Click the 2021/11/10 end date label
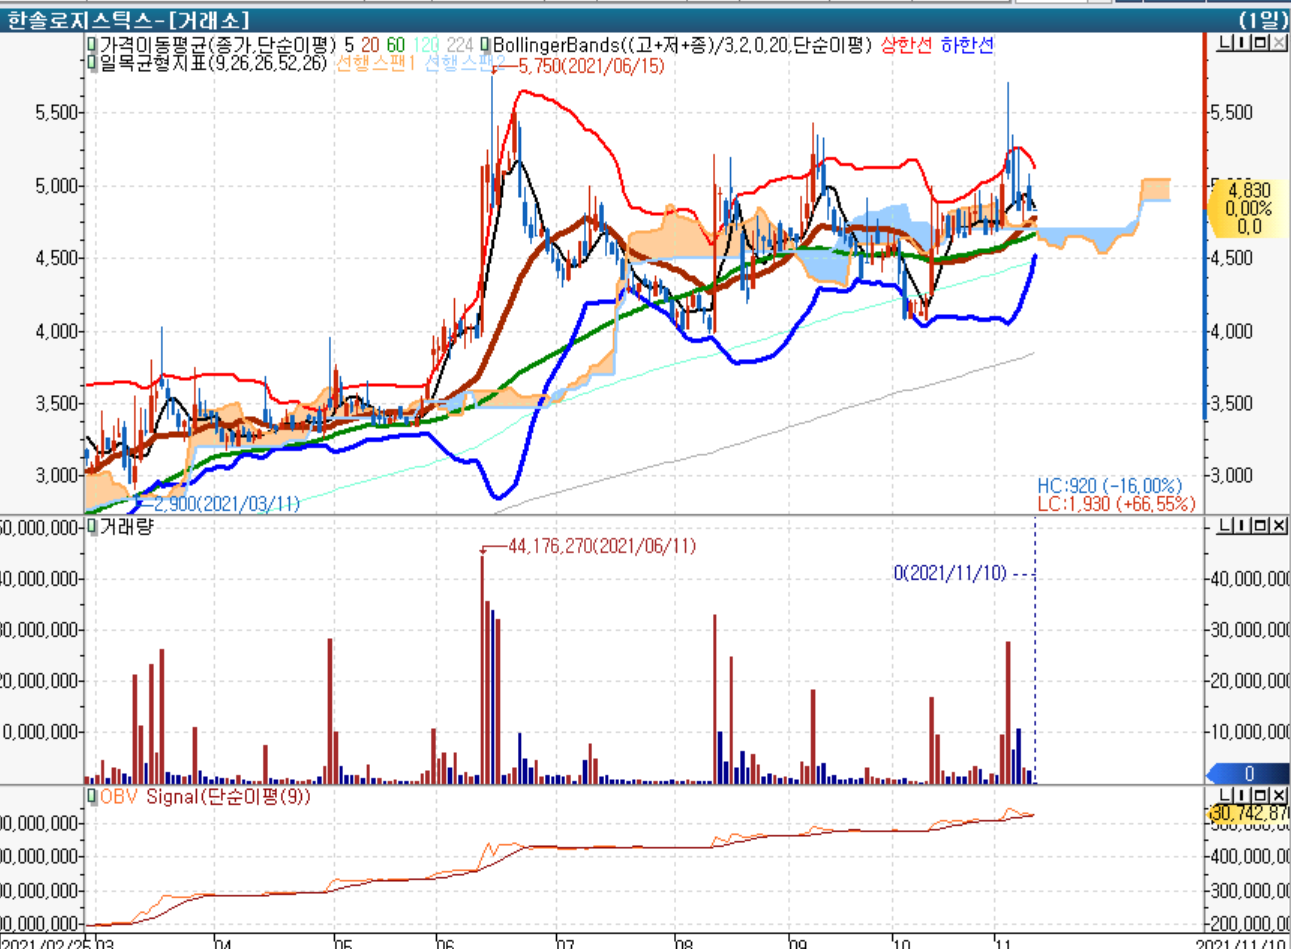 [x=1243, y=943]
